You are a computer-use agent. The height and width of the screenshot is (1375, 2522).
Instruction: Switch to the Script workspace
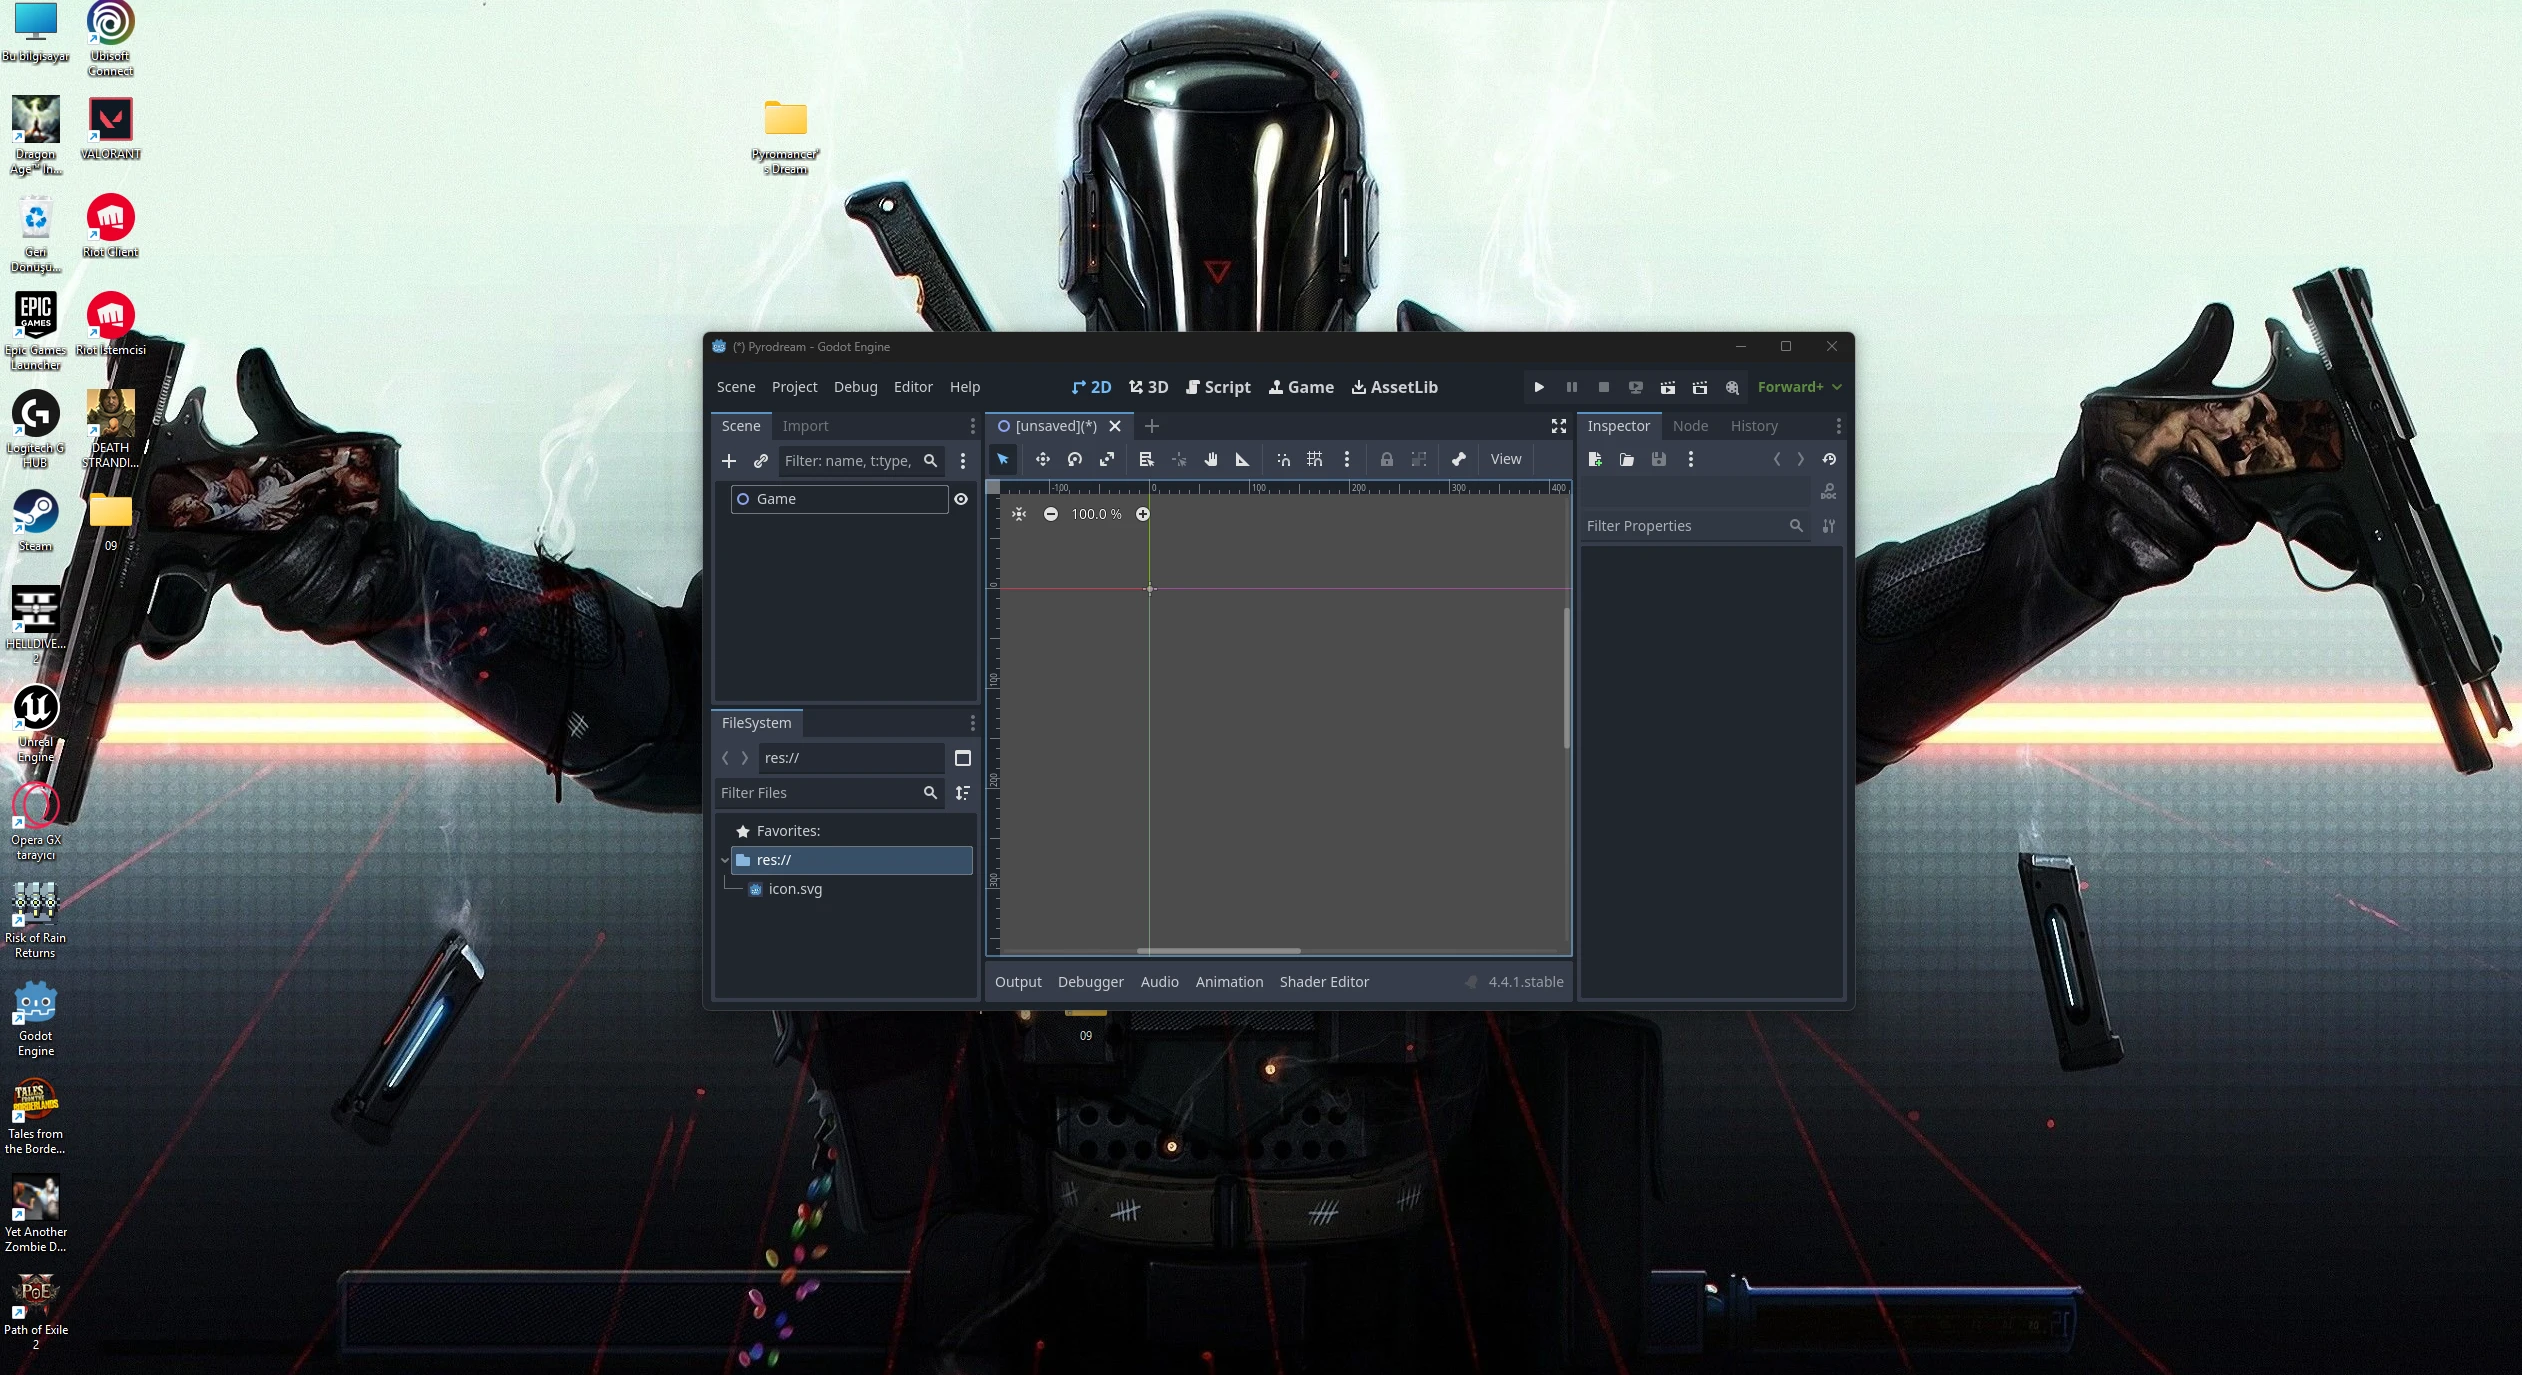coord(1218,387)
